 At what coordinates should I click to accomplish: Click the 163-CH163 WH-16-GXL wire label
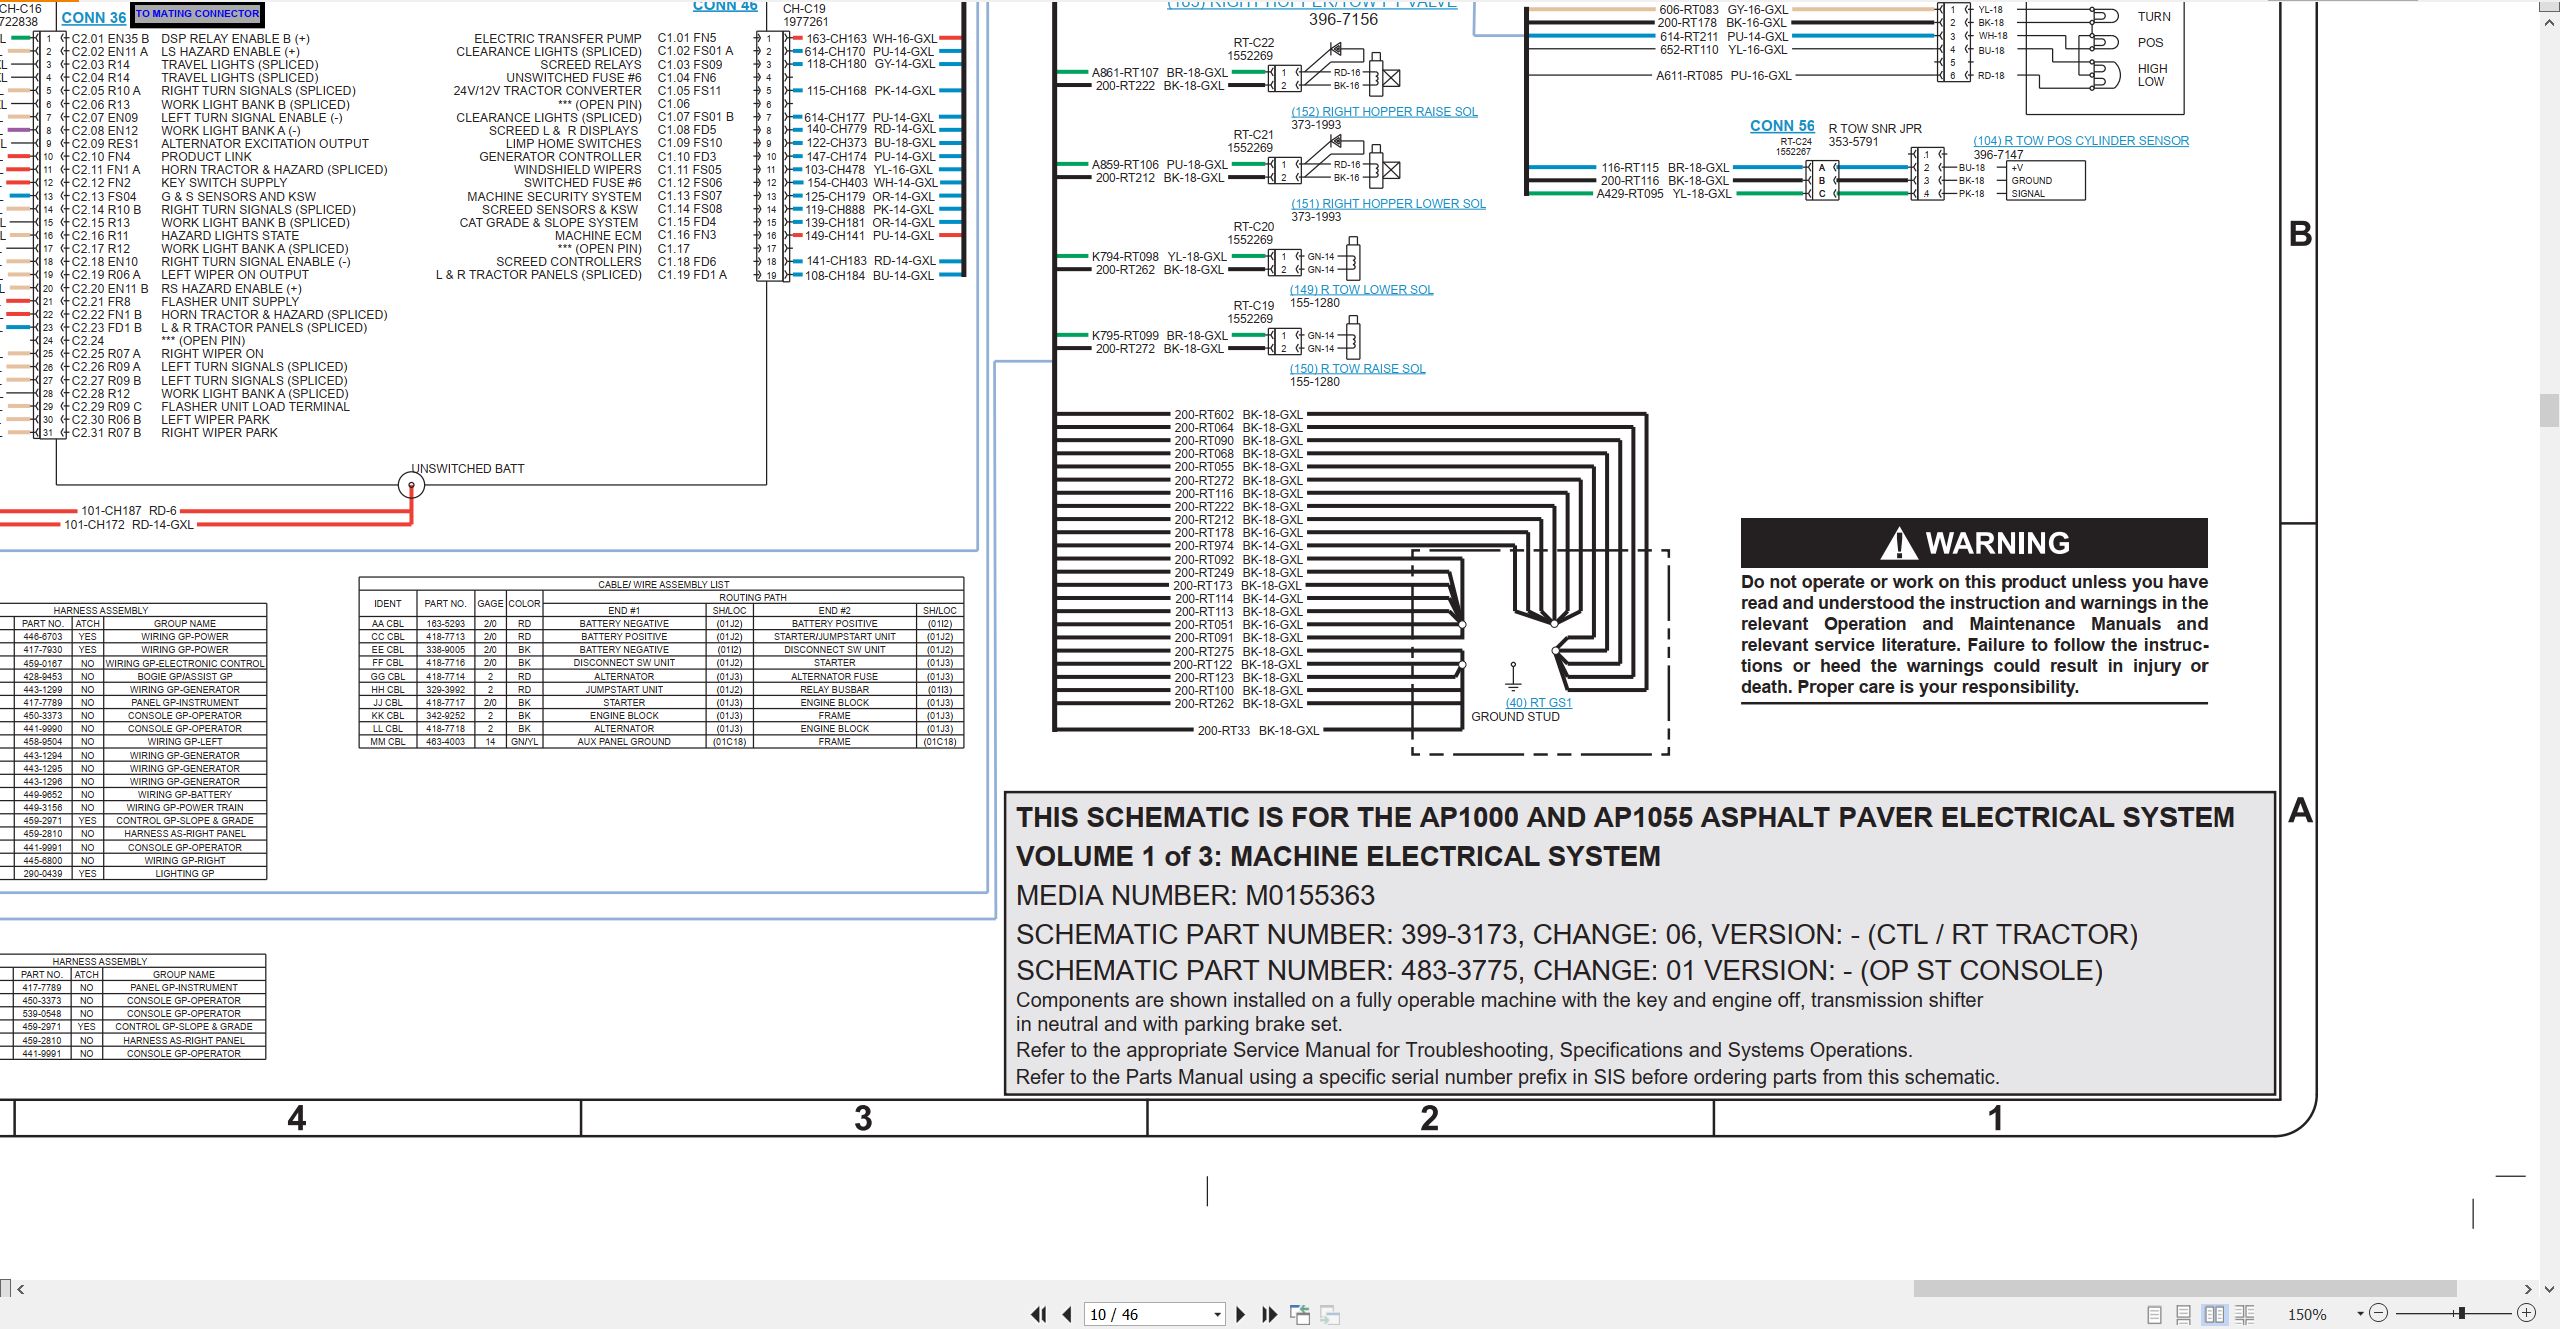pyautogui.click(x=872, y=39)
